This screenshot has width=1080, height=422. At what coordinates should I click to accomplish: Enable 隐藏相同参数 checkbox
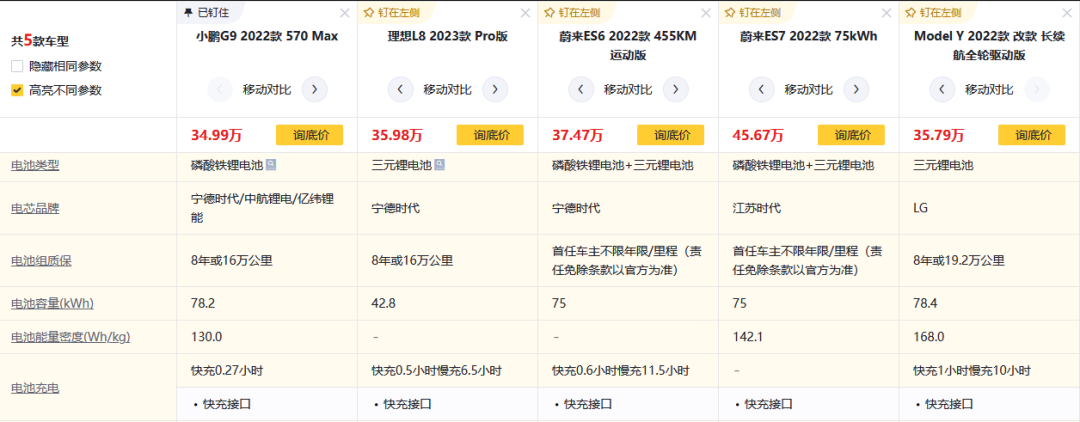coord(17,67)
